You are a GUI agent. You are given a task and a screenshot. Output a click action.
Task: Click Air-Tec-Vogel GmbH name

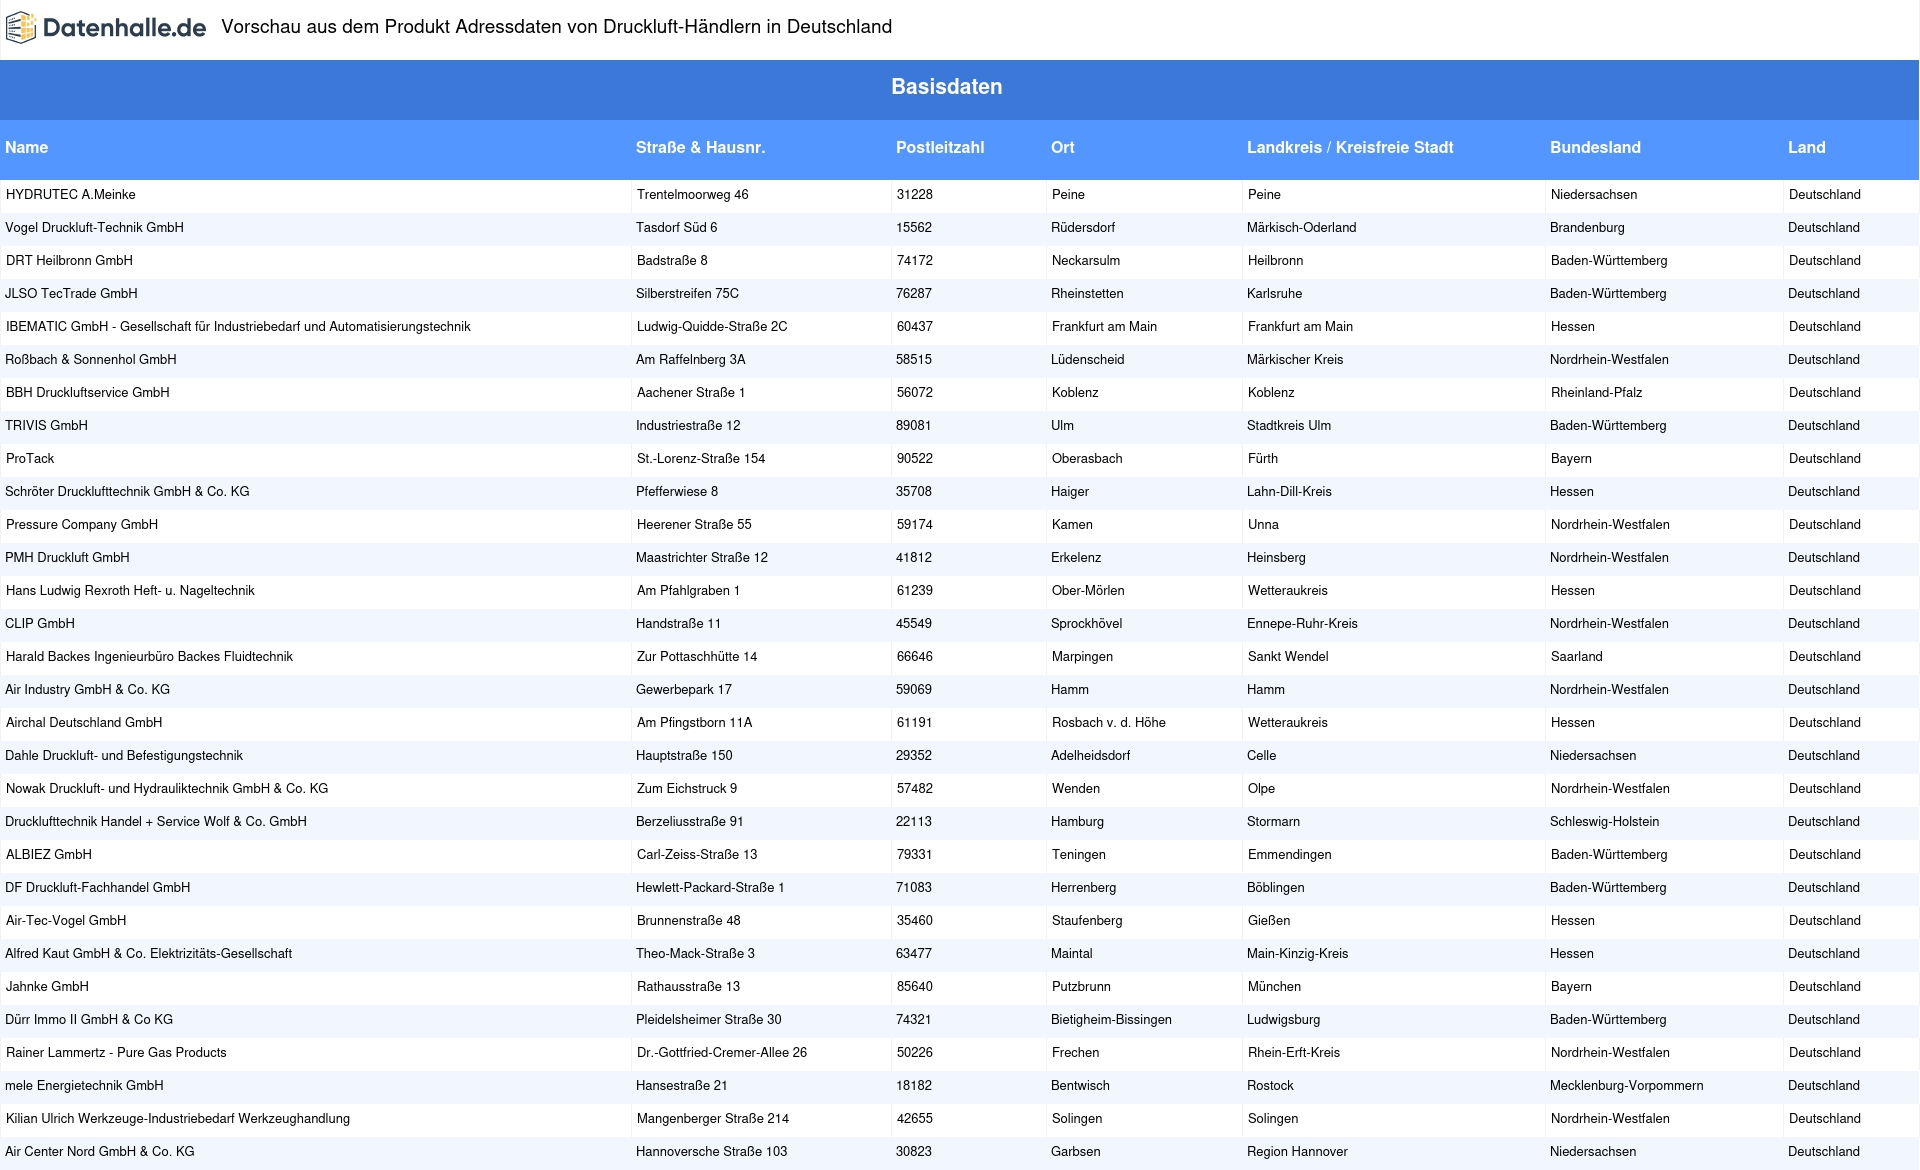[x=66, y=921]
